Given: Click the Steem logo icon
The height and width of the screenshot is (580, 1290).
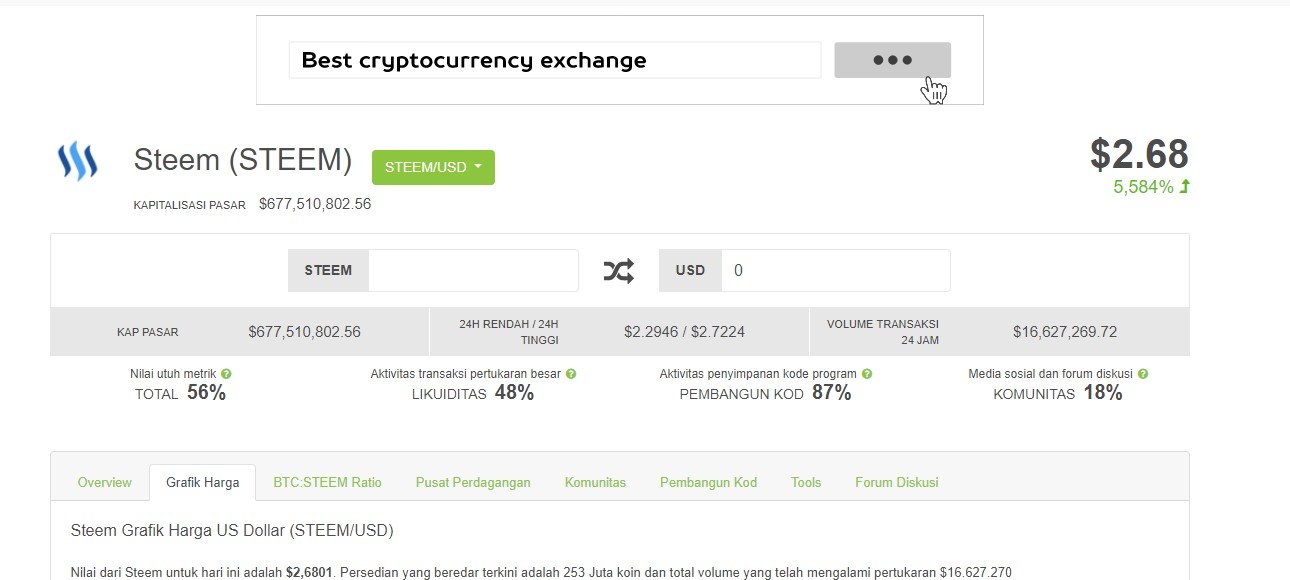Looking at the screenshot, I should [x=77, y=161].
